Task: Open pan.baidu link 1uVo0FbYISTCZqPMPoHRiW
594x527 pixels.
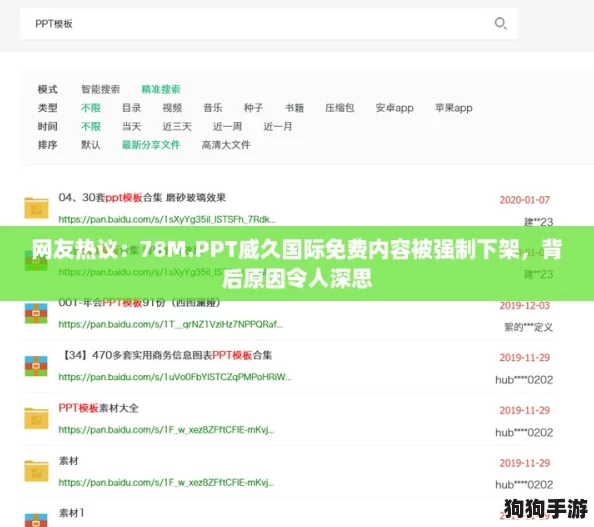Action: [x=175, y=377]
